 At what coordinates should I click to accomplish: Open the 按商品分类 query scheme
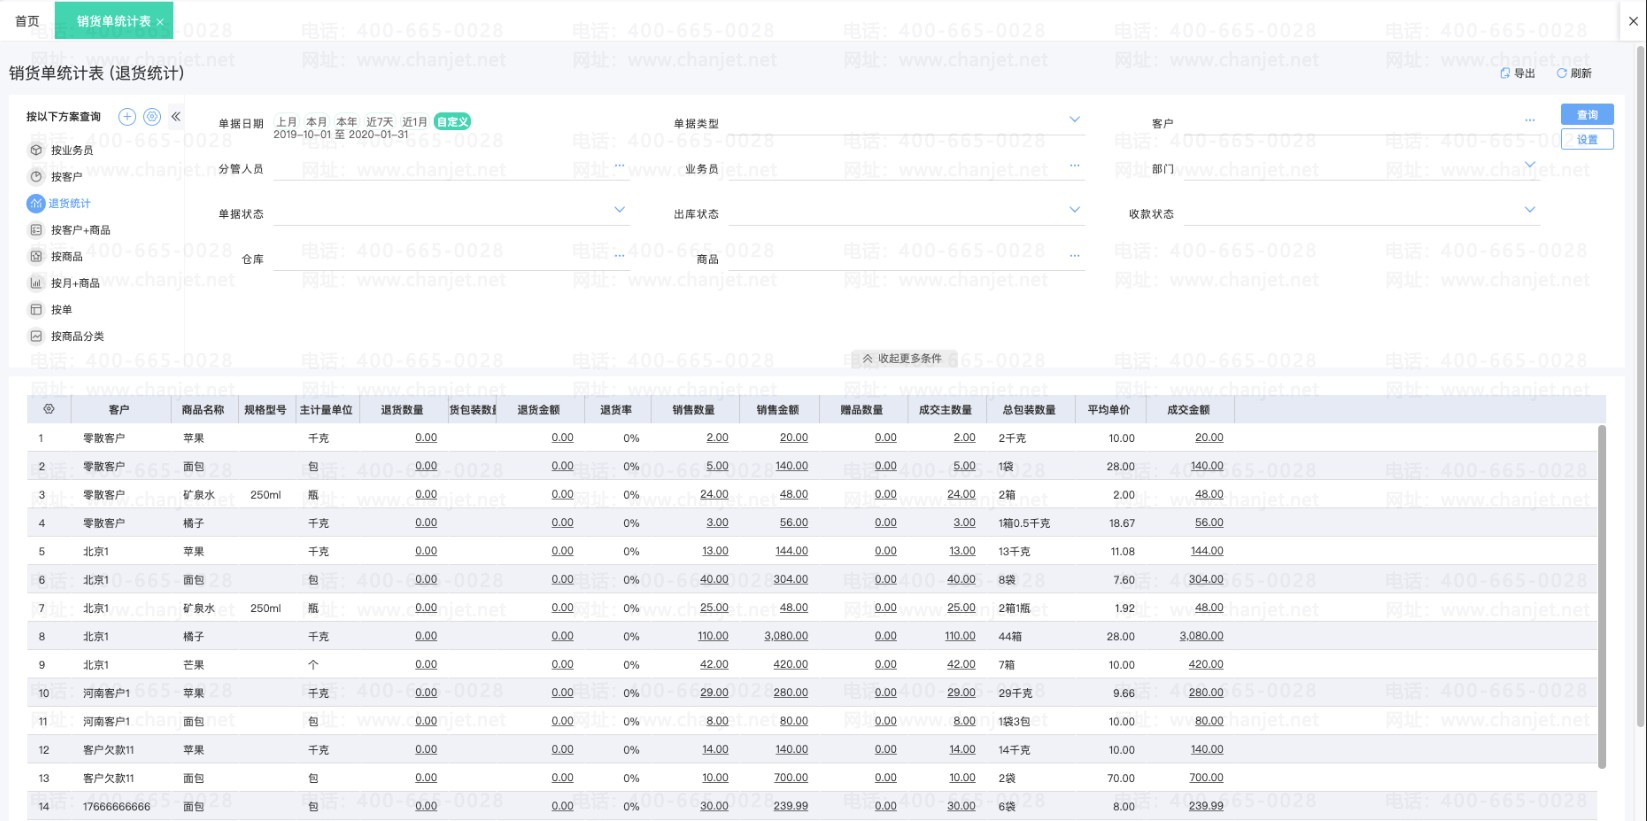pos(78,336)
